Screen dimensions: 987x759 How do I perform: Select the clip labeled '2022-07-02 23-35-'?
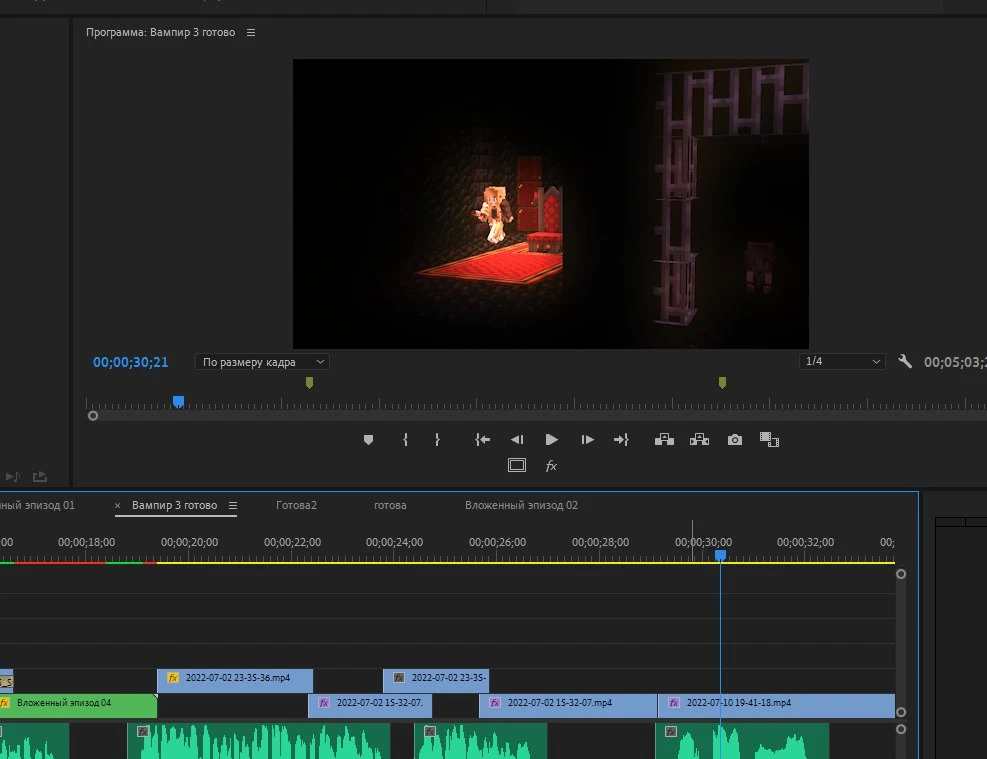pos(436,680)
